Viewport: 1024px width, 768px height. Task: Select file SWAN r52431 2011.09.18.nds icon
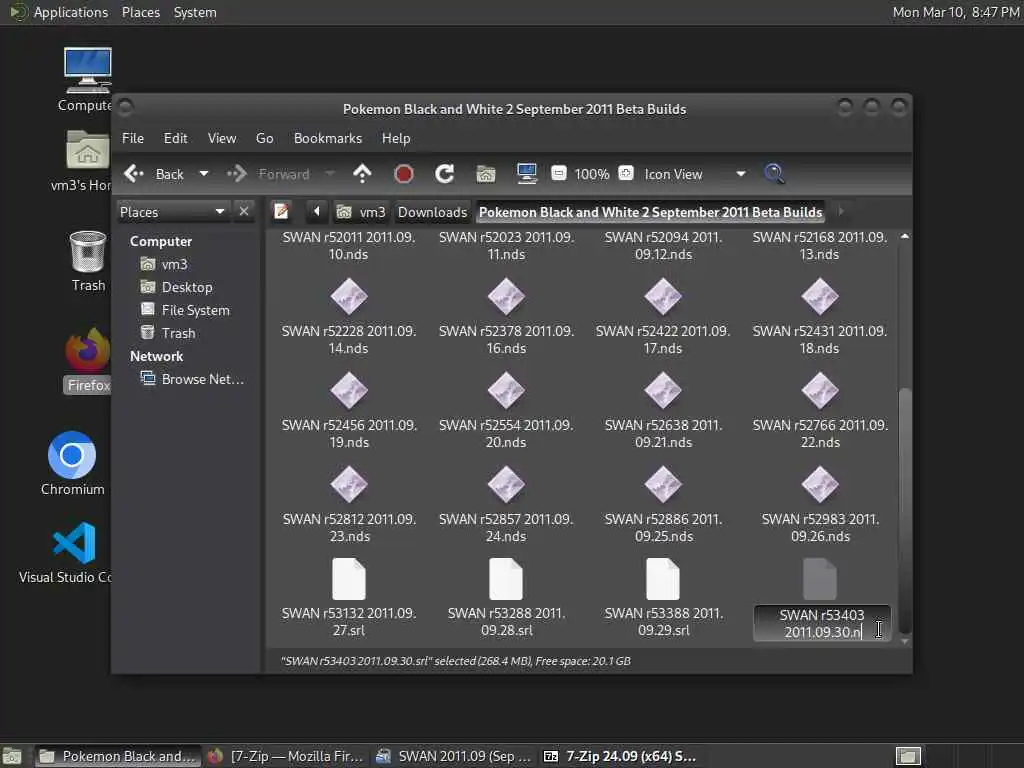pyautogui.click(x=820, y=296)
